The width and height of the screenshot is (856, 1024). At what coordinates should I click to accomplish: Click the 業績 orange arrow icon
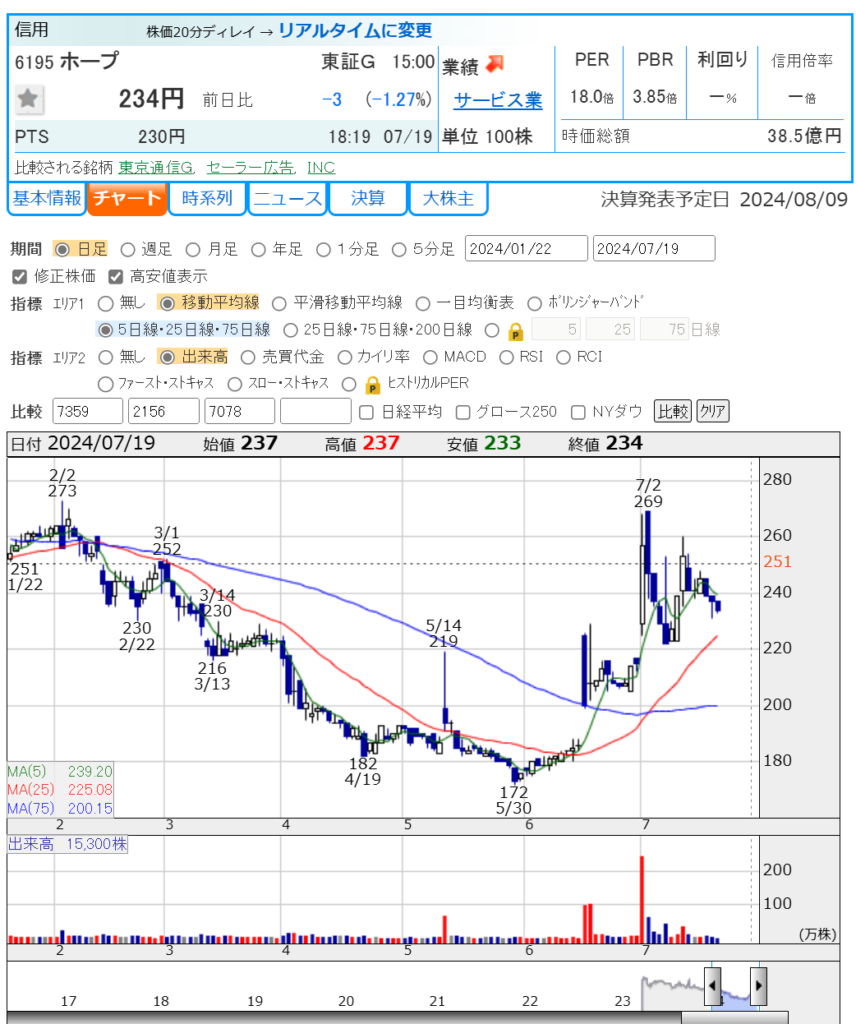click(x=494, y=64)
